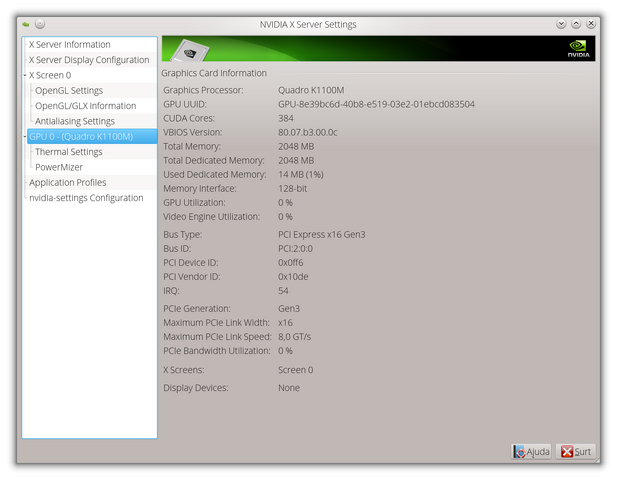The height and width of the screenshot is (480, 617).
Task: Click the Graphics Processor label
Action: [x=203, y=90]
